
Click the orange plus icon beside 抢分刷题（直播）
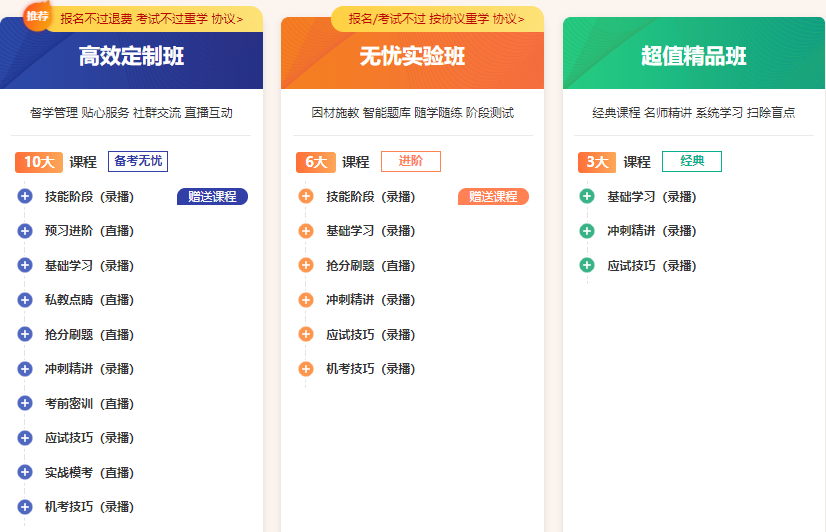tap(306, 266)
